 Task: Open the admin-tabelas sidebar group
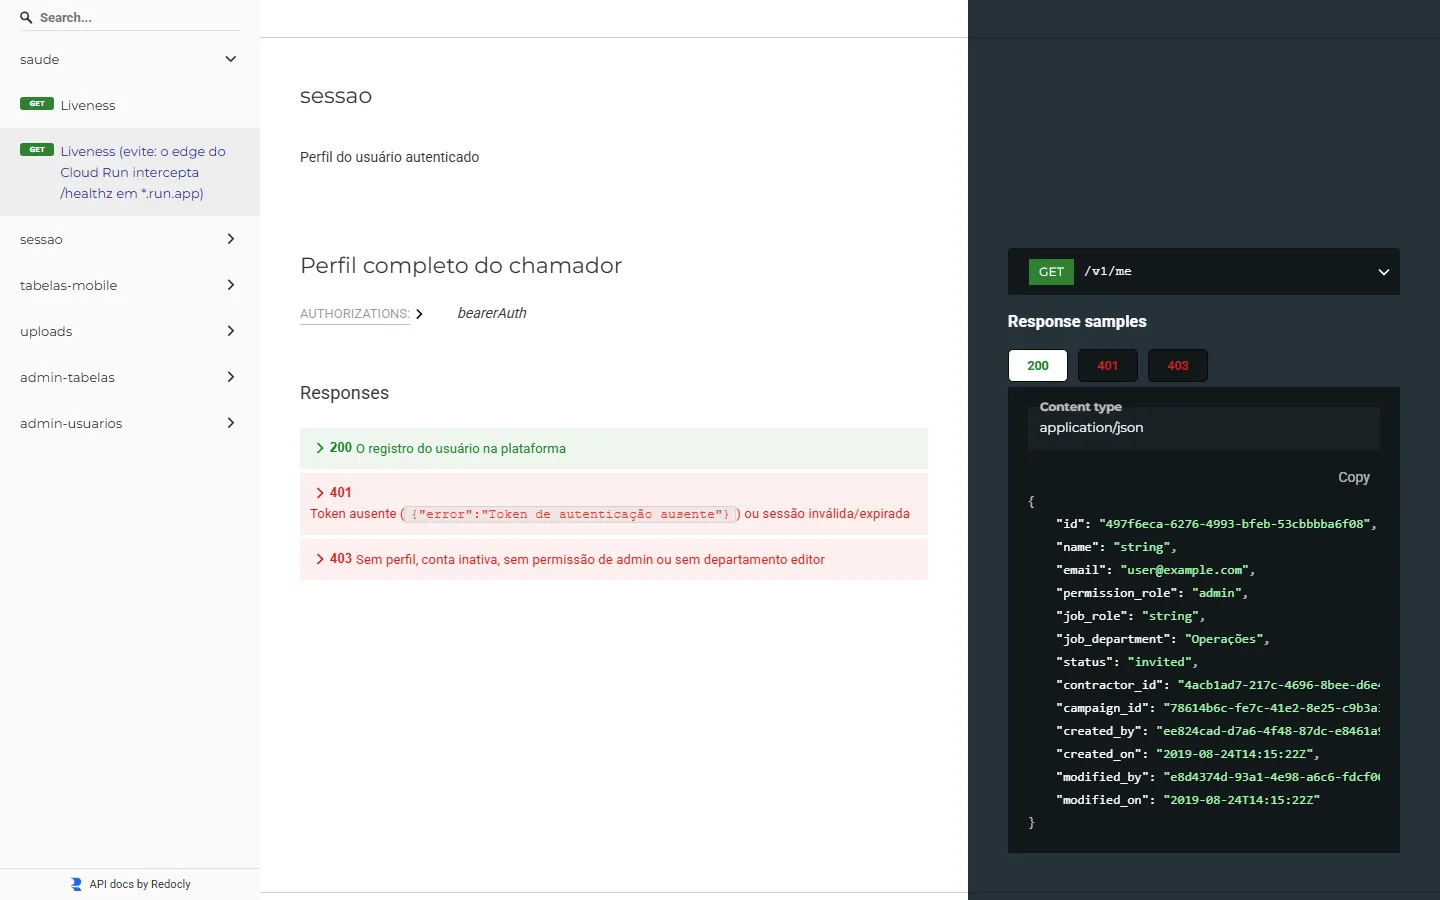click(130, 377)
